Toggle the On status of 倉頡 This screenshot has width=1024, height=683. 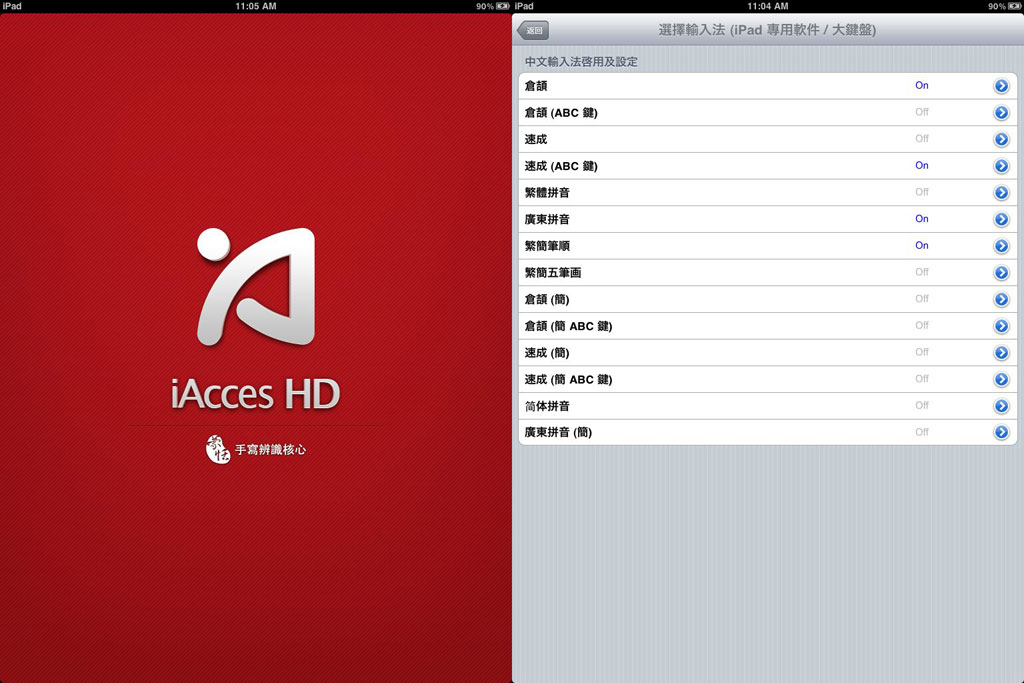[x=921, y=86]
